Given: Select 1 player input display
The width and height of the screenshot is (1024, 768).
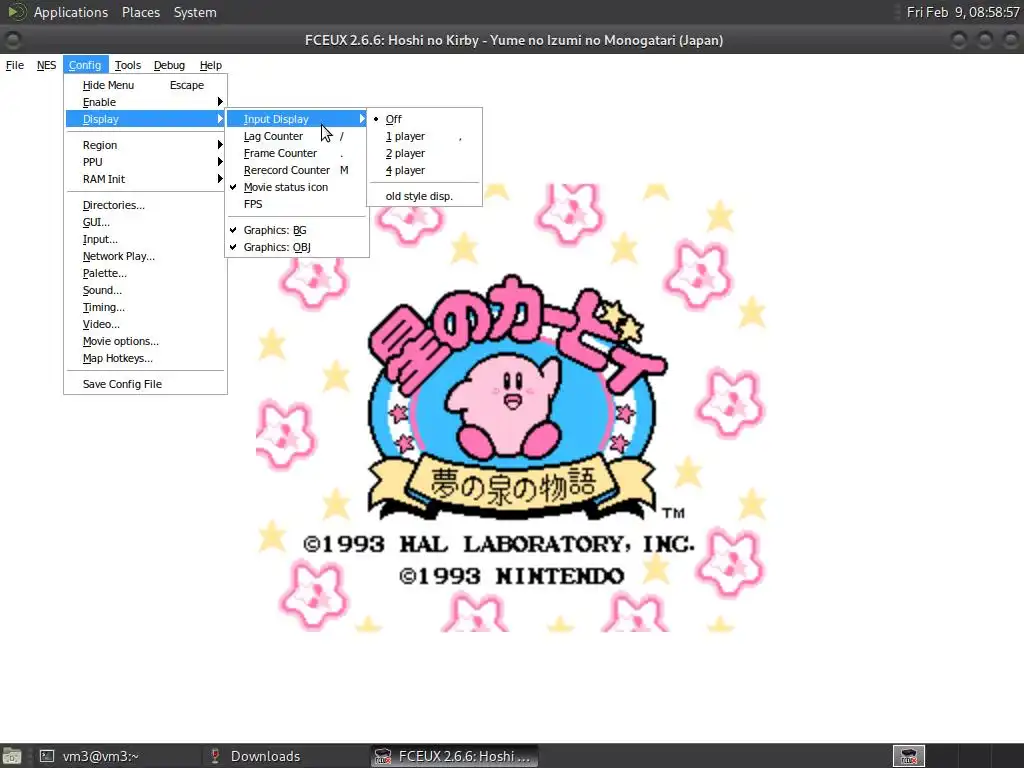Looking at the screenshot, I should 424,136.
